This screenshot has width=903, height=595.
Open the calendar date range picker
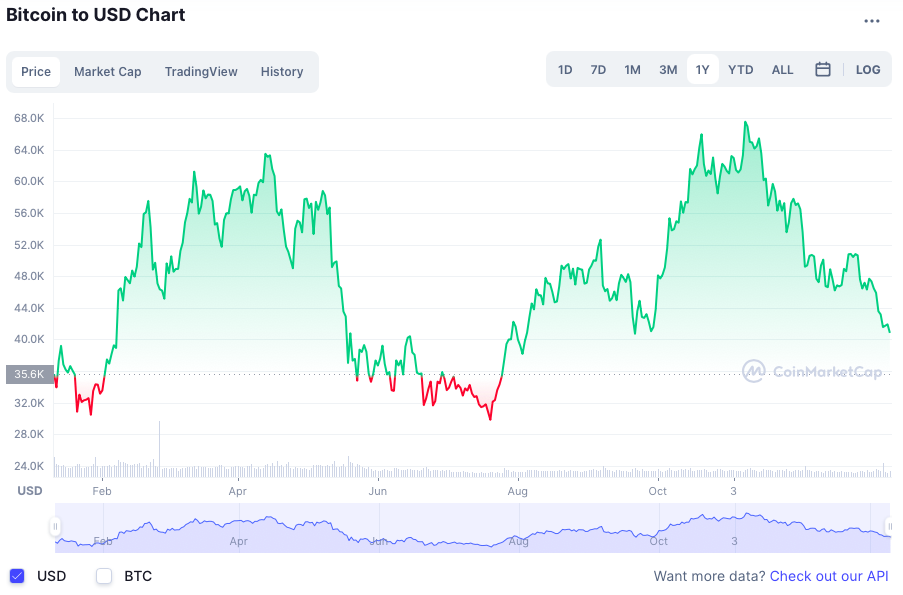point(823,70)
